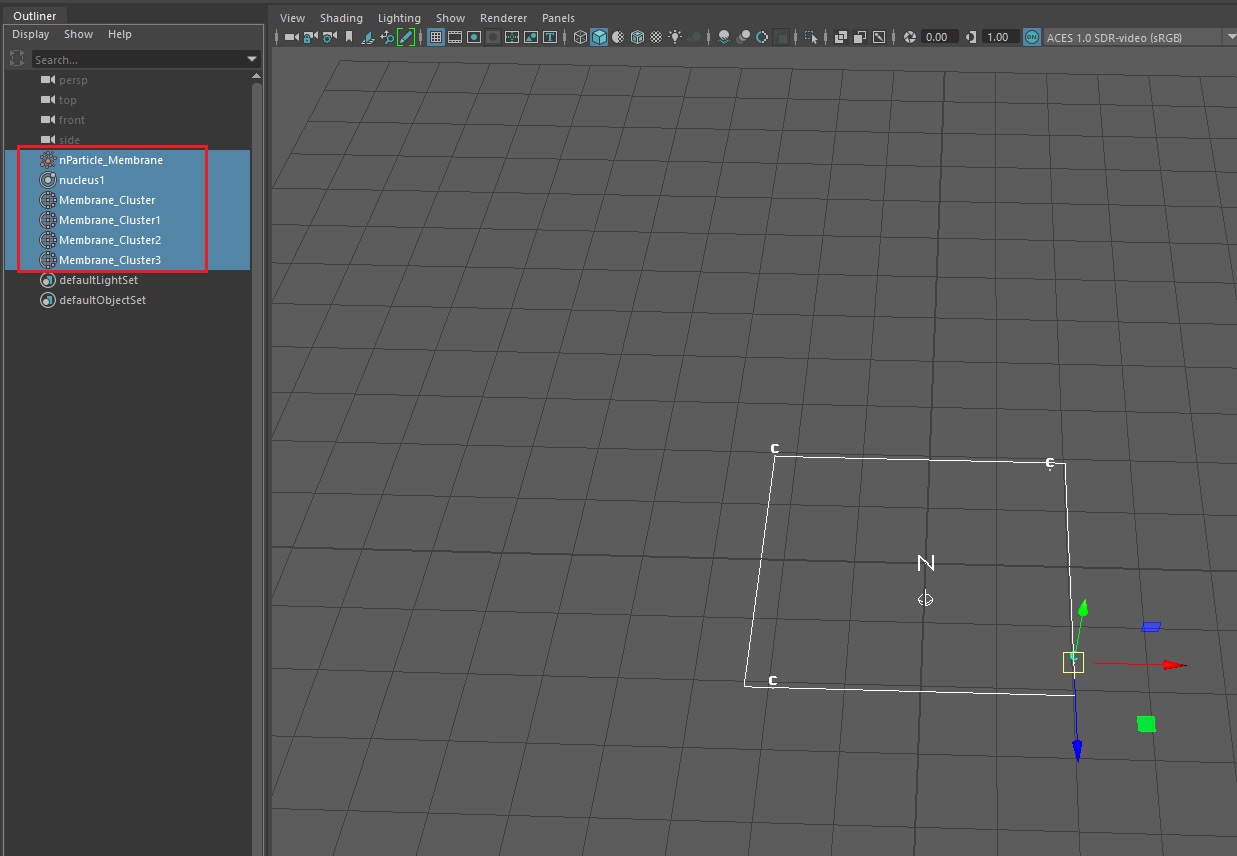This screenshot has height=856, width=1237.
Task: Click the X-Ray Joints icon
Action: (x=859, y=37)
